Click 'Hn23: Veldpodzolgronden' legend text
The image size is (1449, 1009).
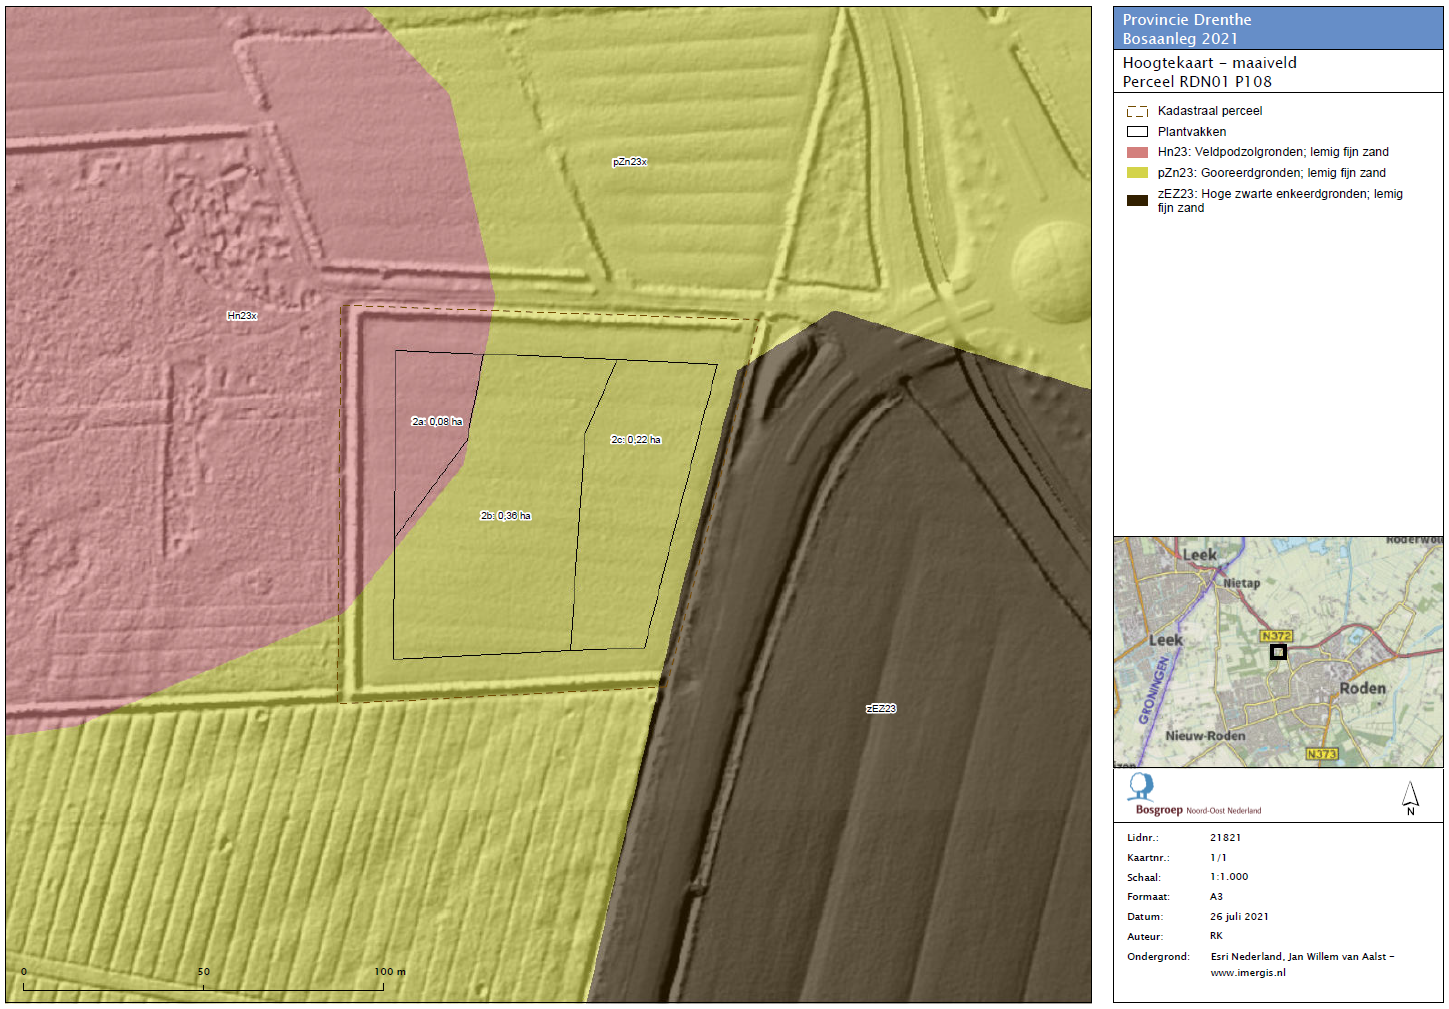1273,152
